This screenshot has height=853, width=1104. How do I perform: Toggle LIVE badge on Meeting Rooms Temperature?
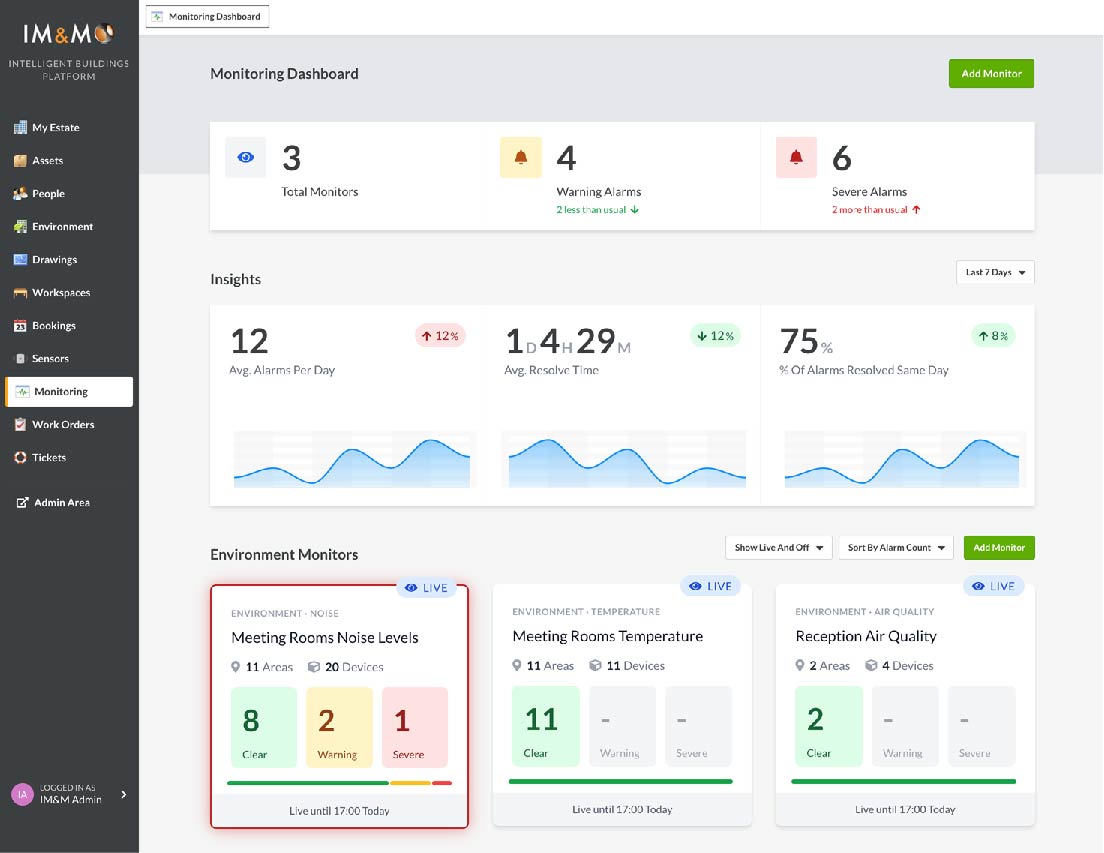pyautogui.click(x=710, y=586)
